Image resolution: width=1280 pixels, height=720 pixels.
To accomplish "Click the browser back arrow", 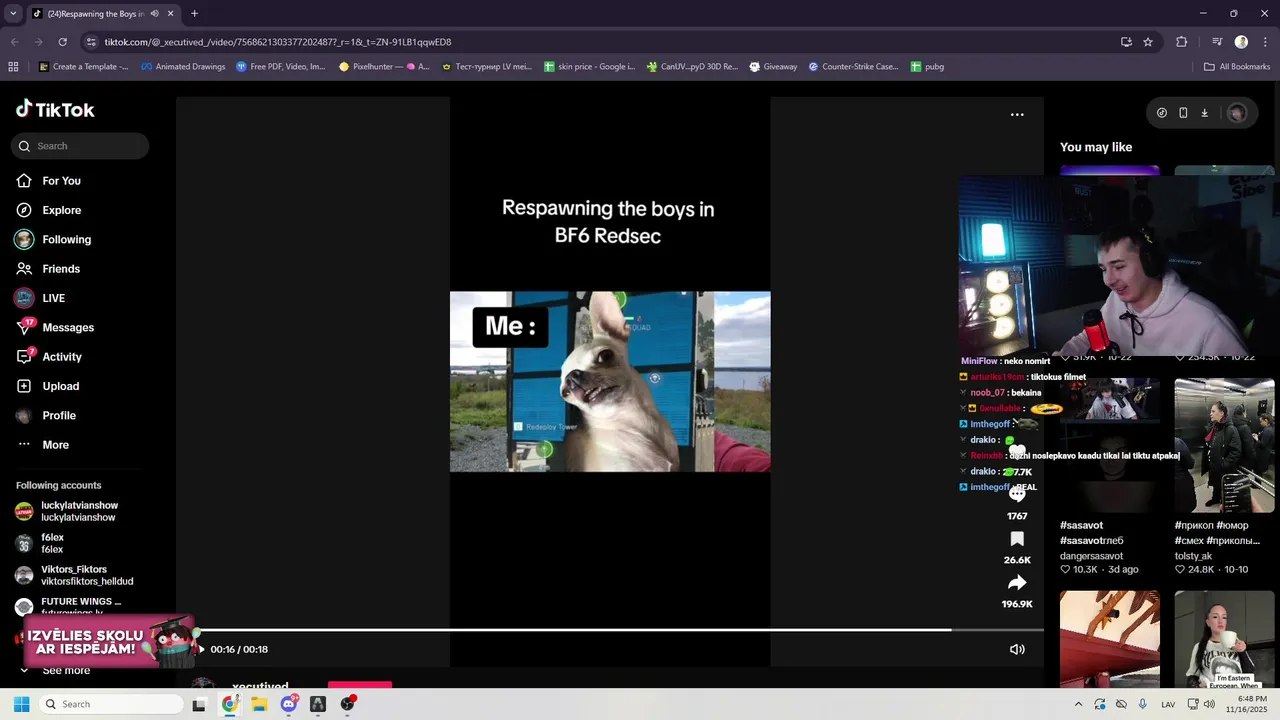I will point(14,42).
